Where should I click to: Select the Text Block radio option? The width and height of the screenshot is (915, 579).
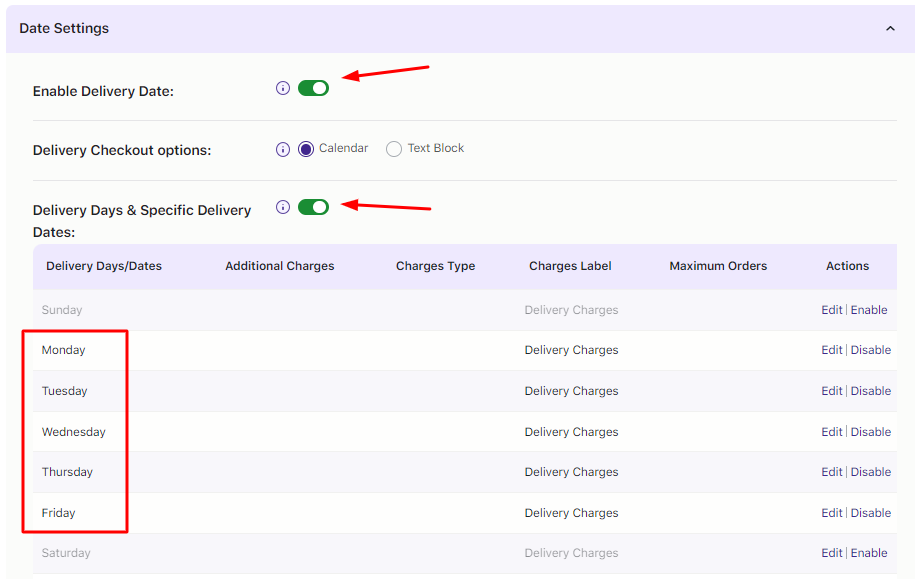(x=394, y=149)
